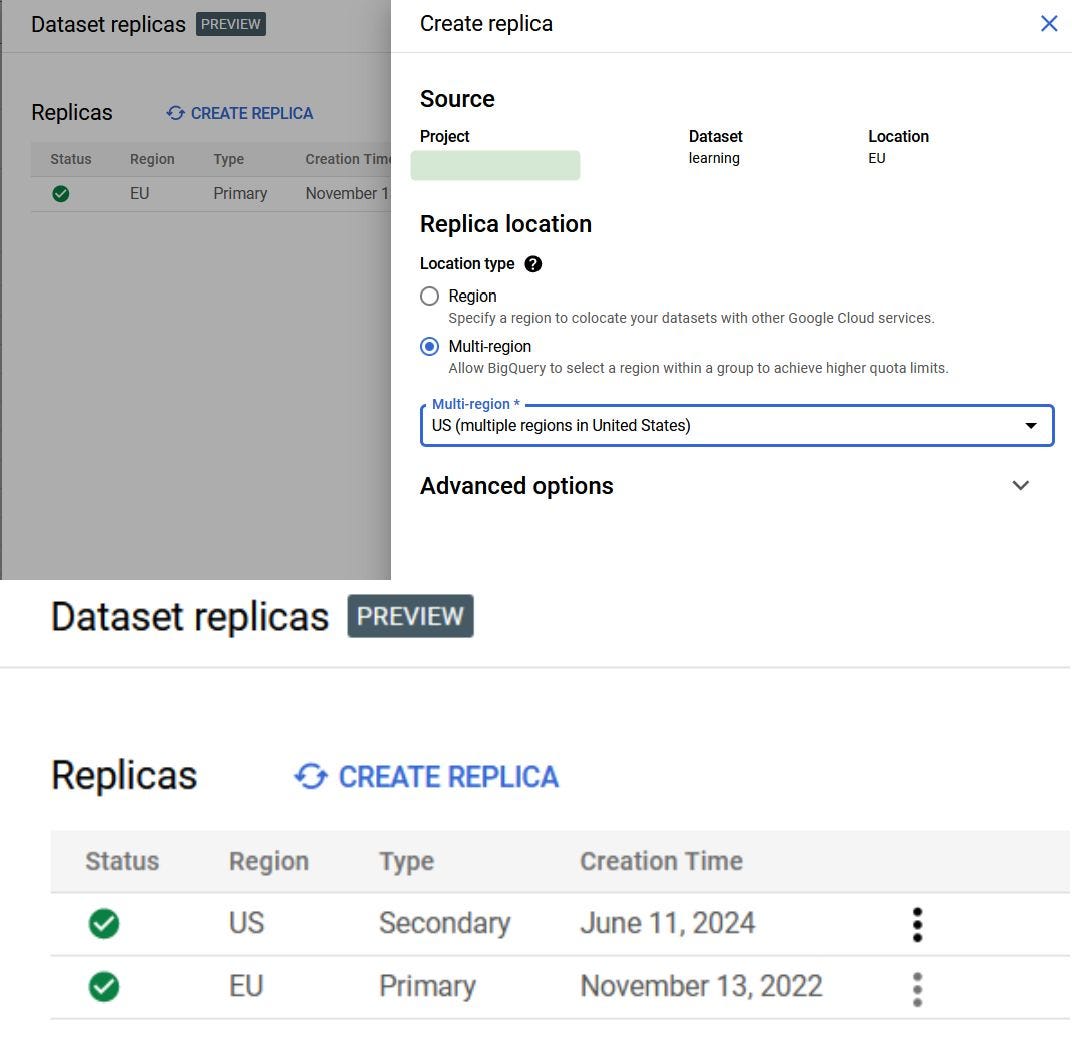The width and height of the screenshot is (1072, 1052).
Task: Click the 'Region' column header in lower table
Action: click(x=269, y=861)
